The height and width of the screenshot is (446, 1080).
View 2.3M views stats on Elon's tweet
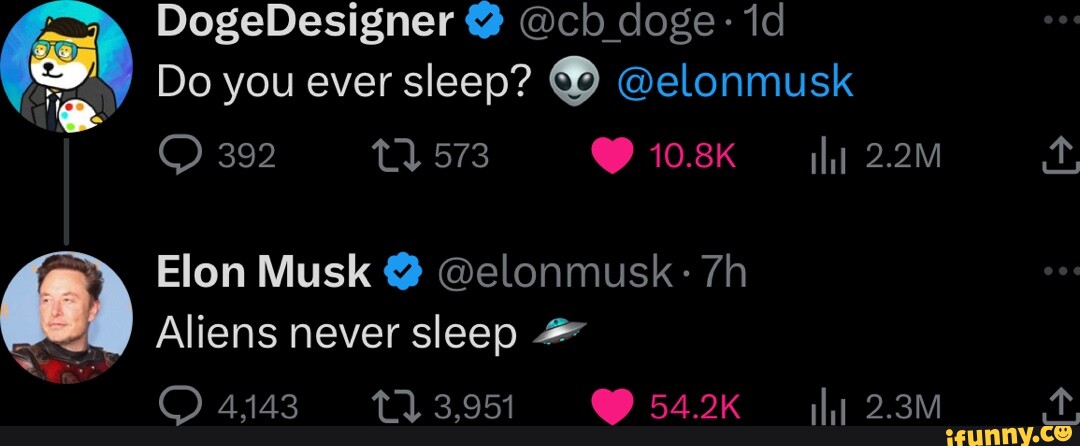826,407
